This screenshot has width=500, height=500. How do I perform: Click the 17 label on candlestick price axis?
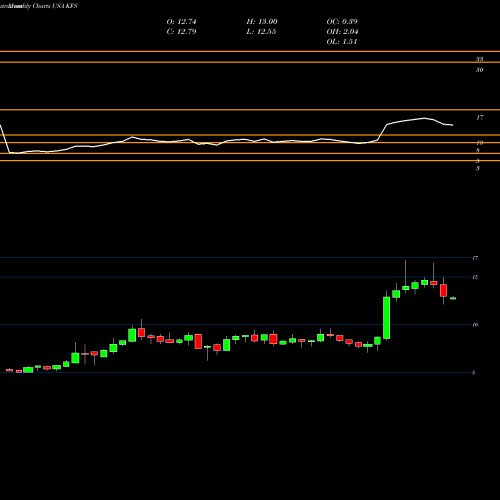(475, 258)
